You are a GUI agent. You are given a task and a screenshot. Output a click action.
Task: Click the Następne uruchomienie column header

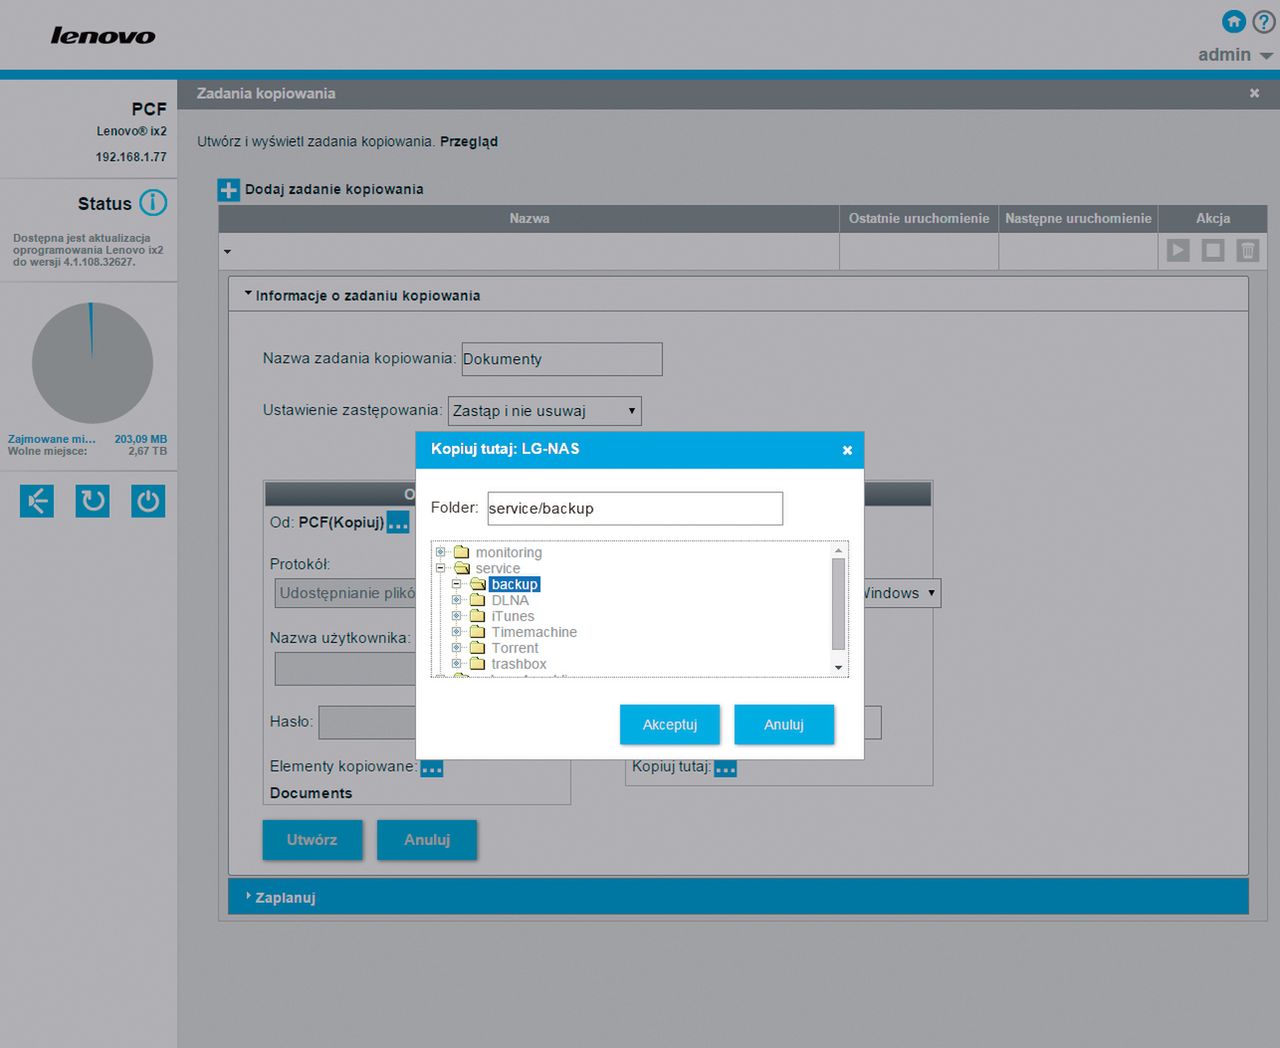coord(1078,218)
